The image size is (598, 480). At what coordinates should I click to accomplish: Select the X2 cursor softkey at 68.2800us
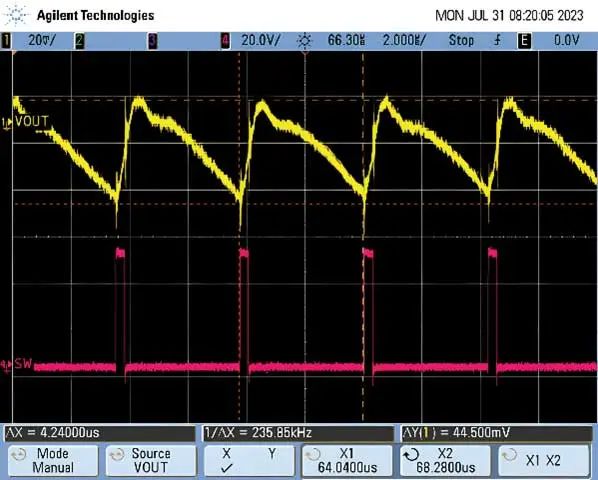(x=445, y=460)
